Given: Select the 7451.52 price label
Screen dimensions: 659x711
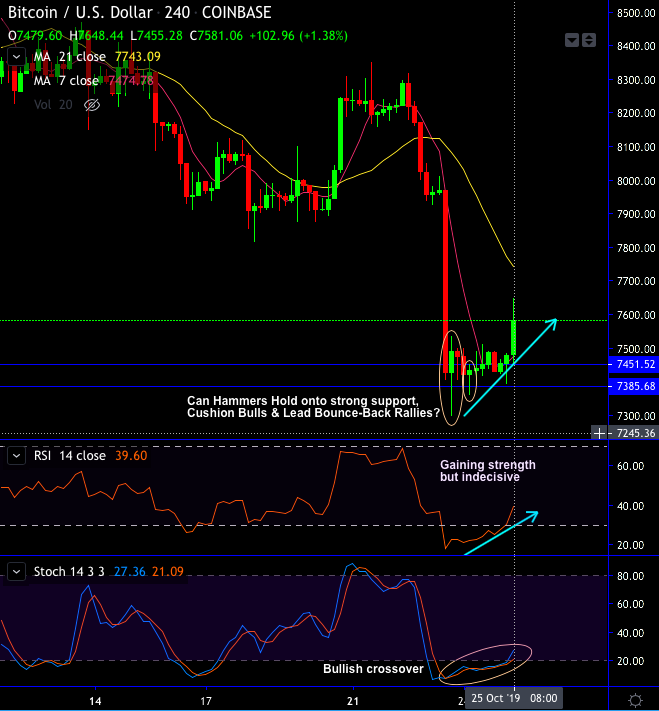Looking at the screenshot, I should point(633,365).
